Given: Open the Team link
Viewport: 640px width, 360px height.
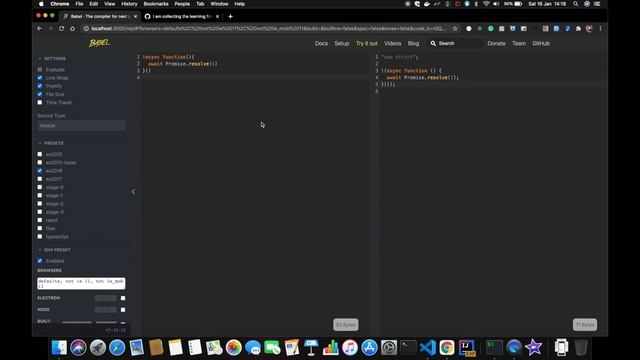Looking at the screenshot, I should (519, 43).
